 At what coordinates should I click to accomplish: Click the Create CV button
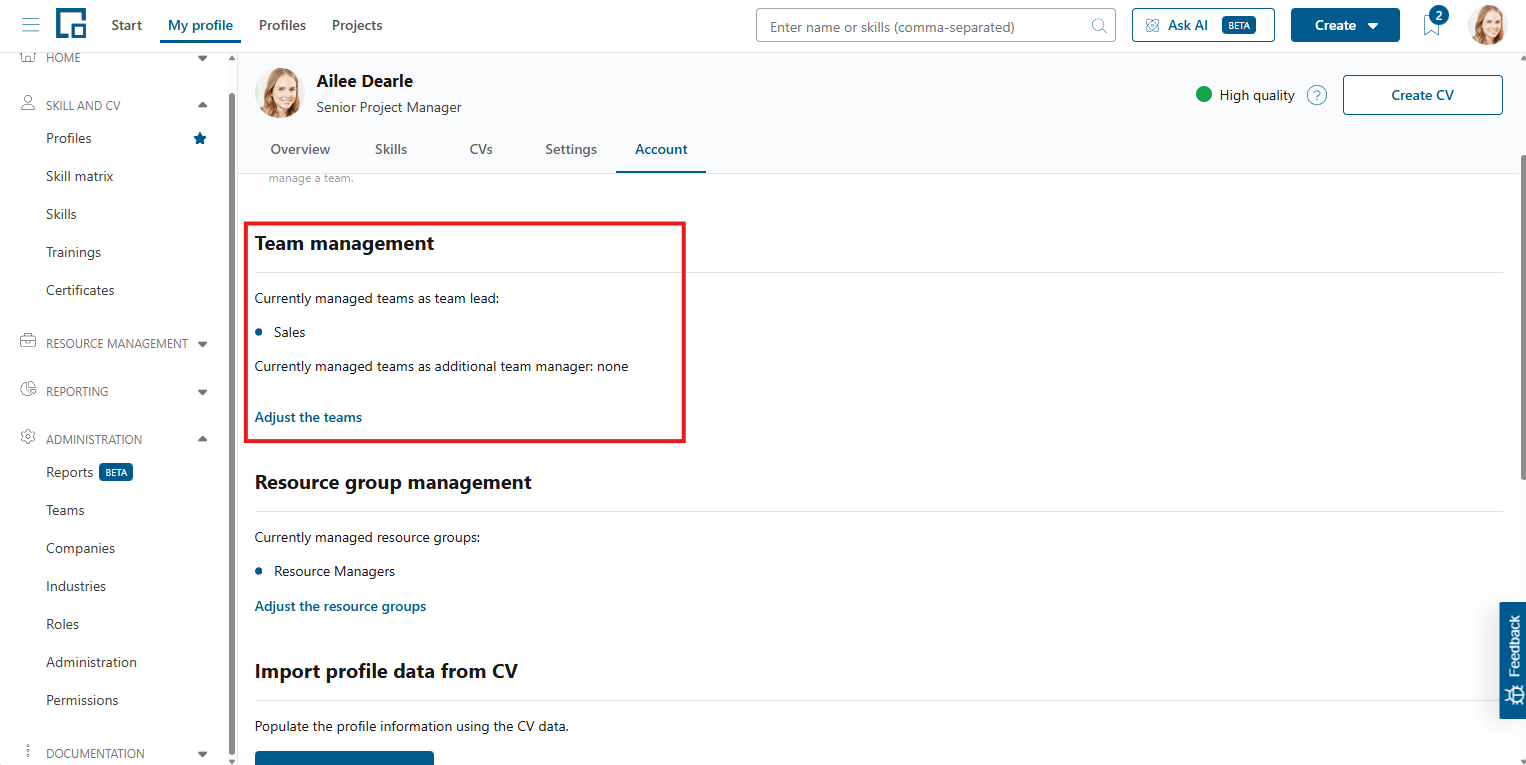coord(1422,95)
